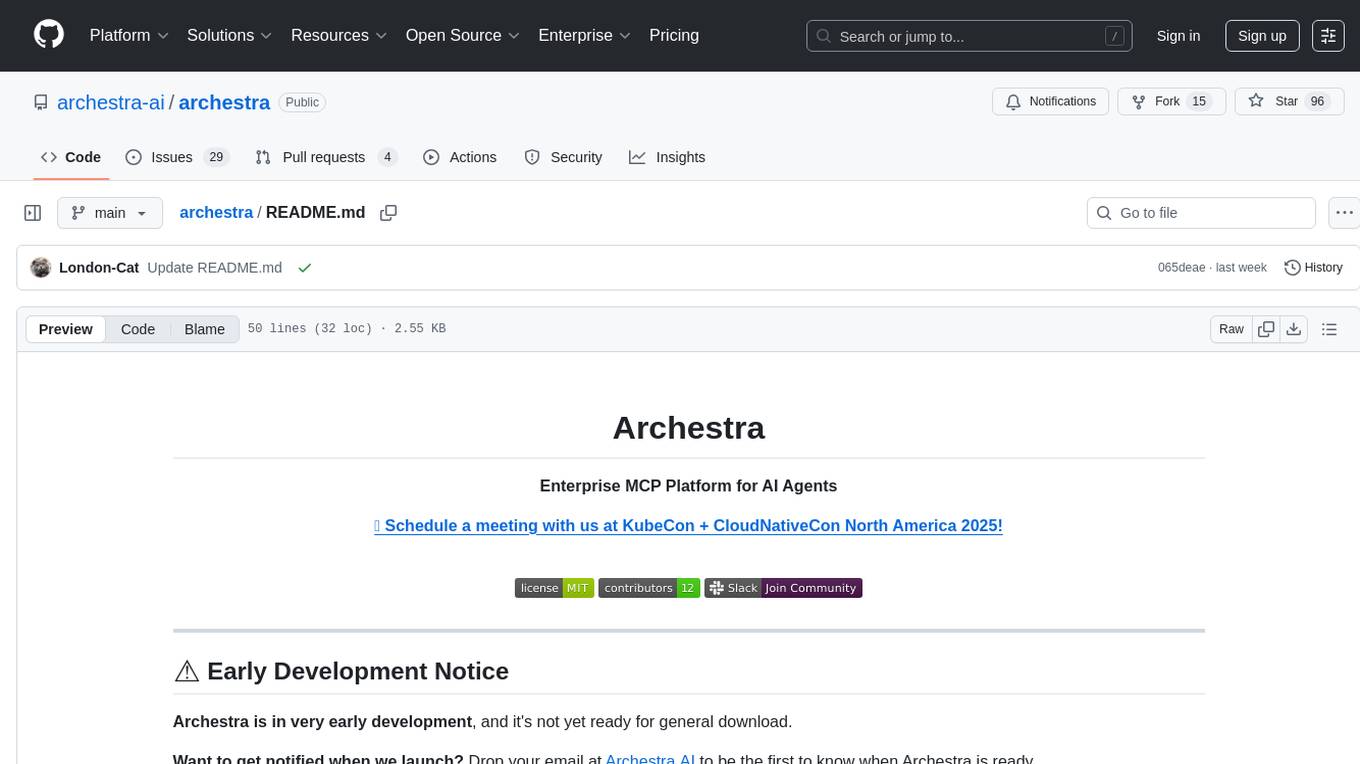
Task: Open commit 065deae
Action: click(x=1182, y=268)
